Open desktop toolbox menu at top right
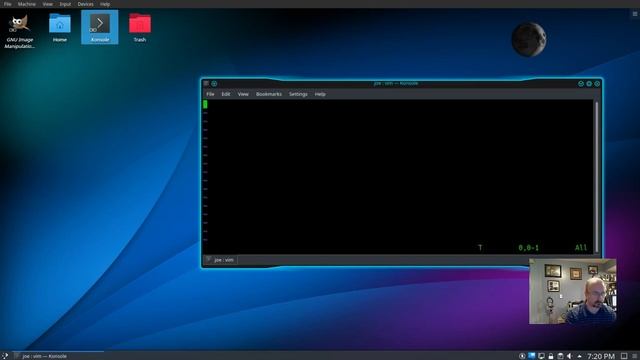Image resolution: width=640 pixels, height=360 pixels. pos(635,14)
